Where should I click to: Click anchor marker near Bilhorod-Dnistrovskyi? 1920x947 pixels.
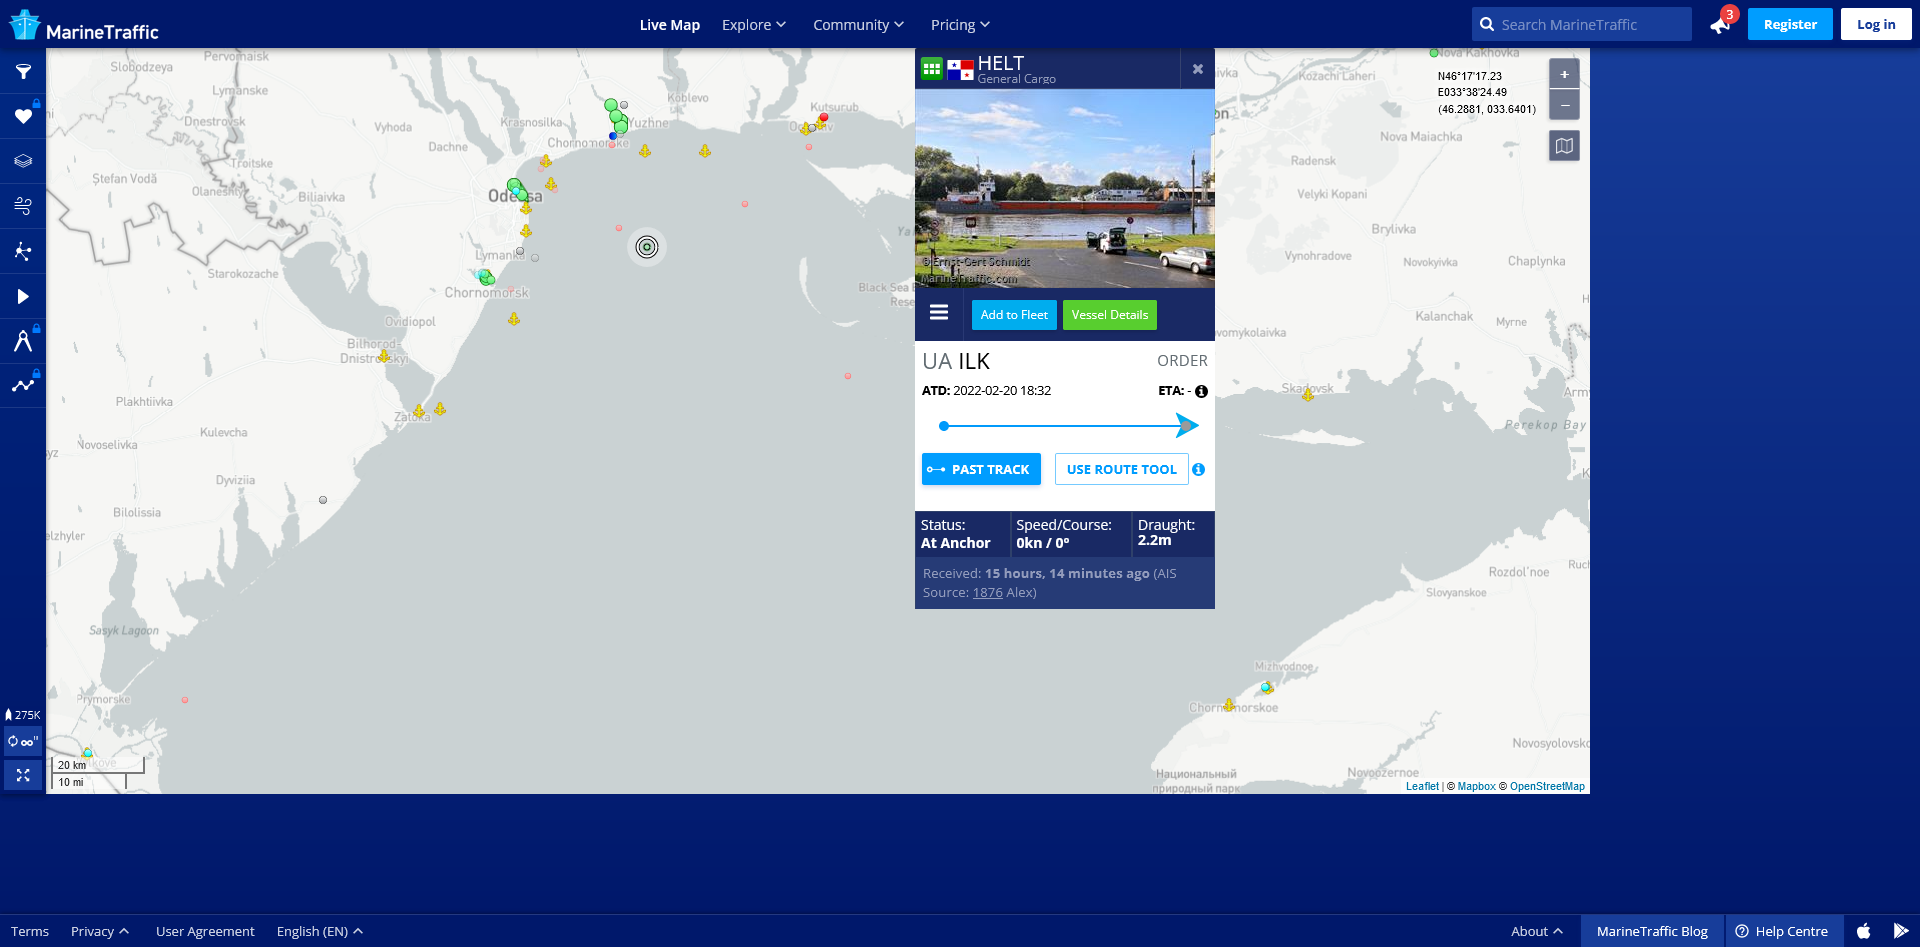click(383, 356)
